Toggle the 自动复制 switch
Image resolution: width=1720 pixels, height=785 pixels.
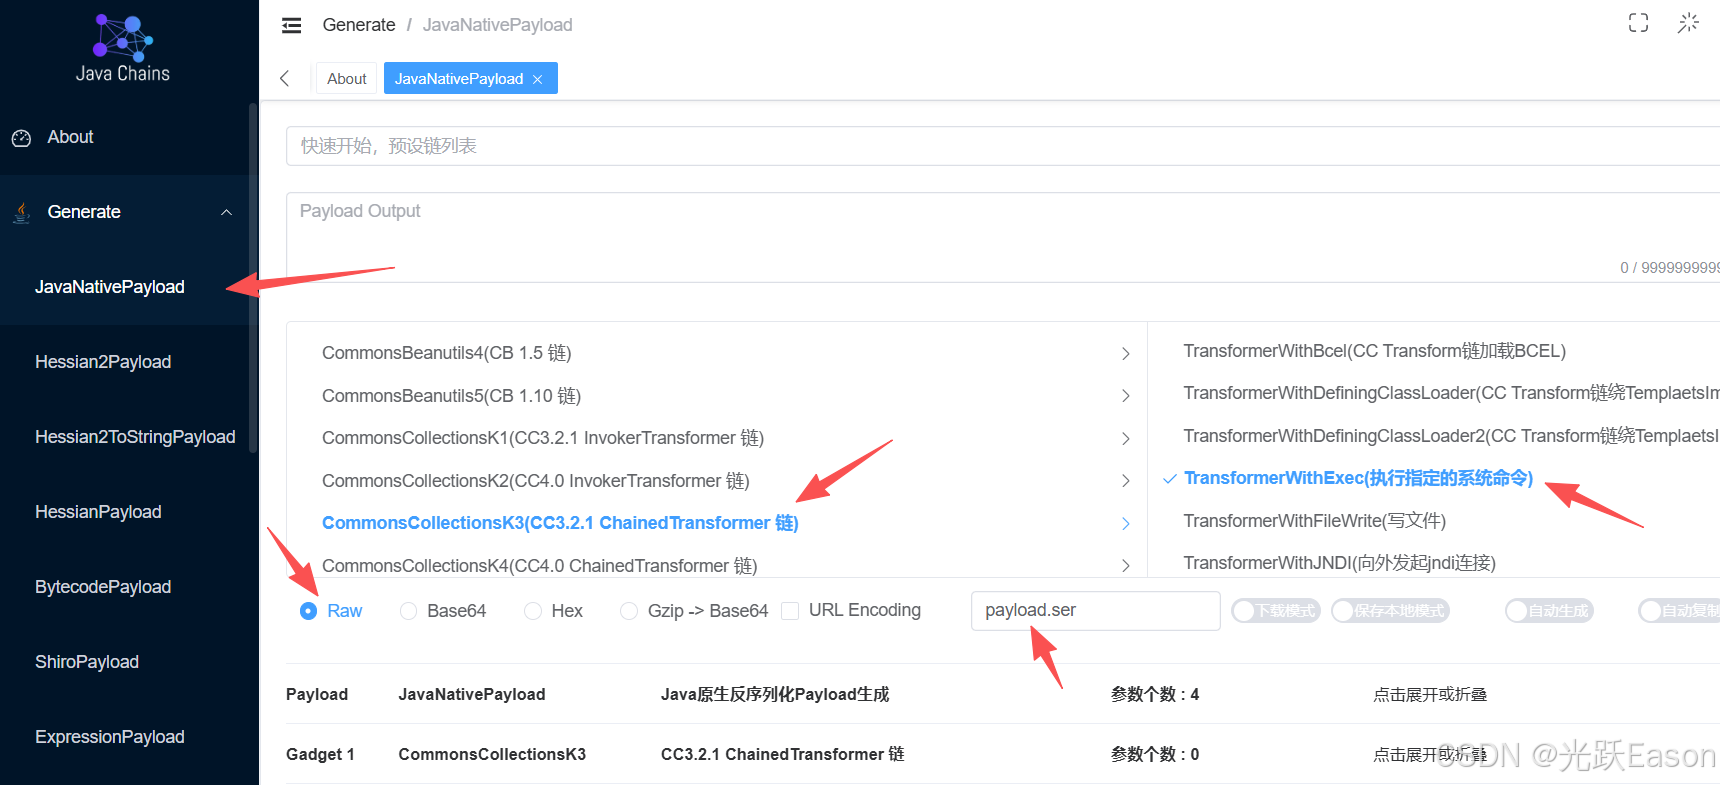1680,611
